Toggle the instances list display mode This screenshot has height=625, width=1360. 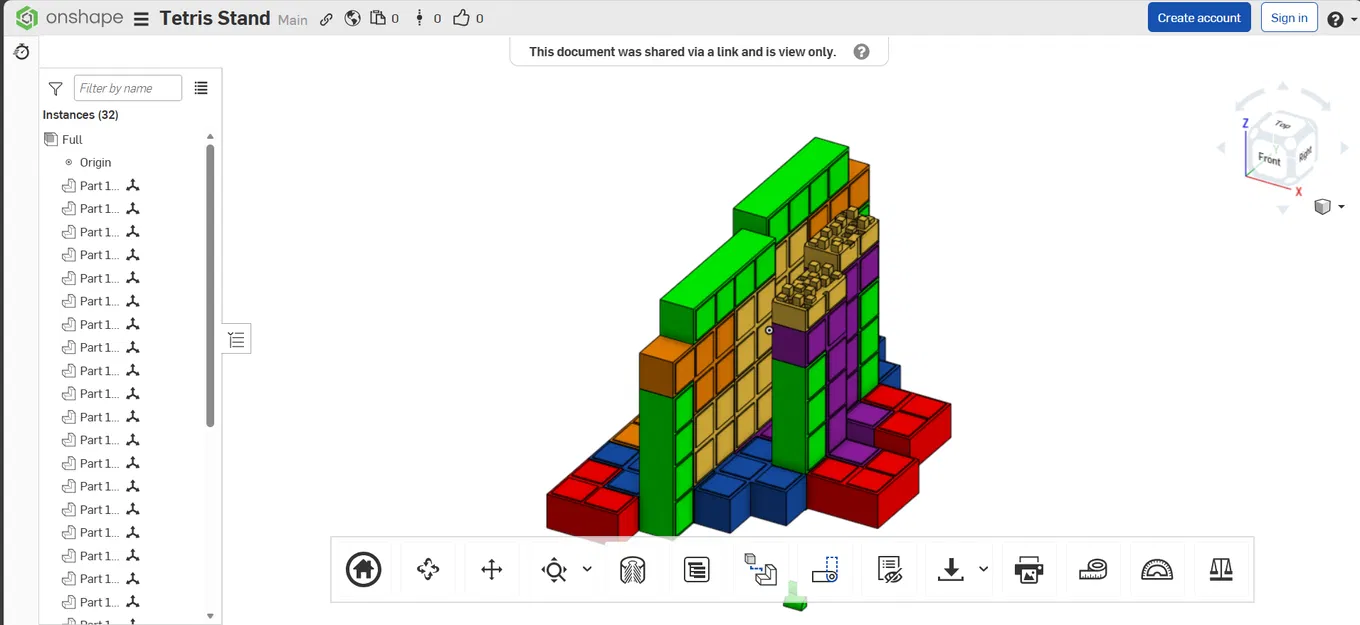click(201, 88)
